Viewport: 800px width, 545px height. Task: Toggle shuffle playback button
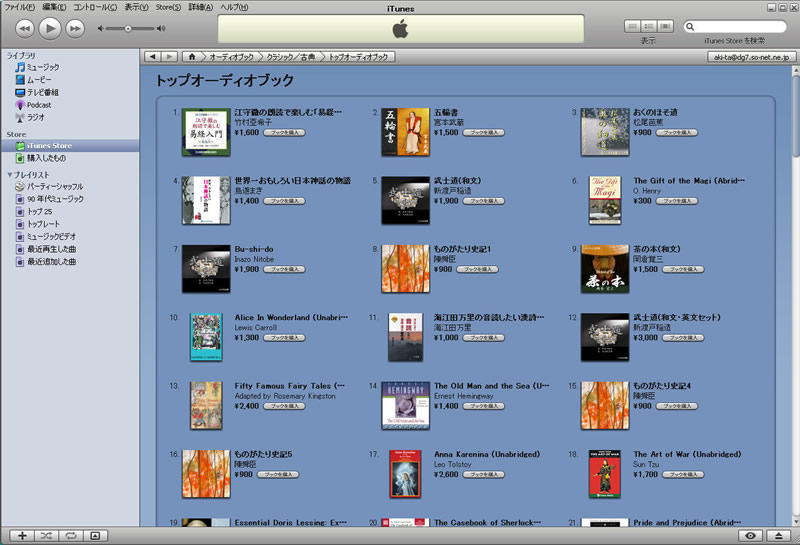(46, 535)
